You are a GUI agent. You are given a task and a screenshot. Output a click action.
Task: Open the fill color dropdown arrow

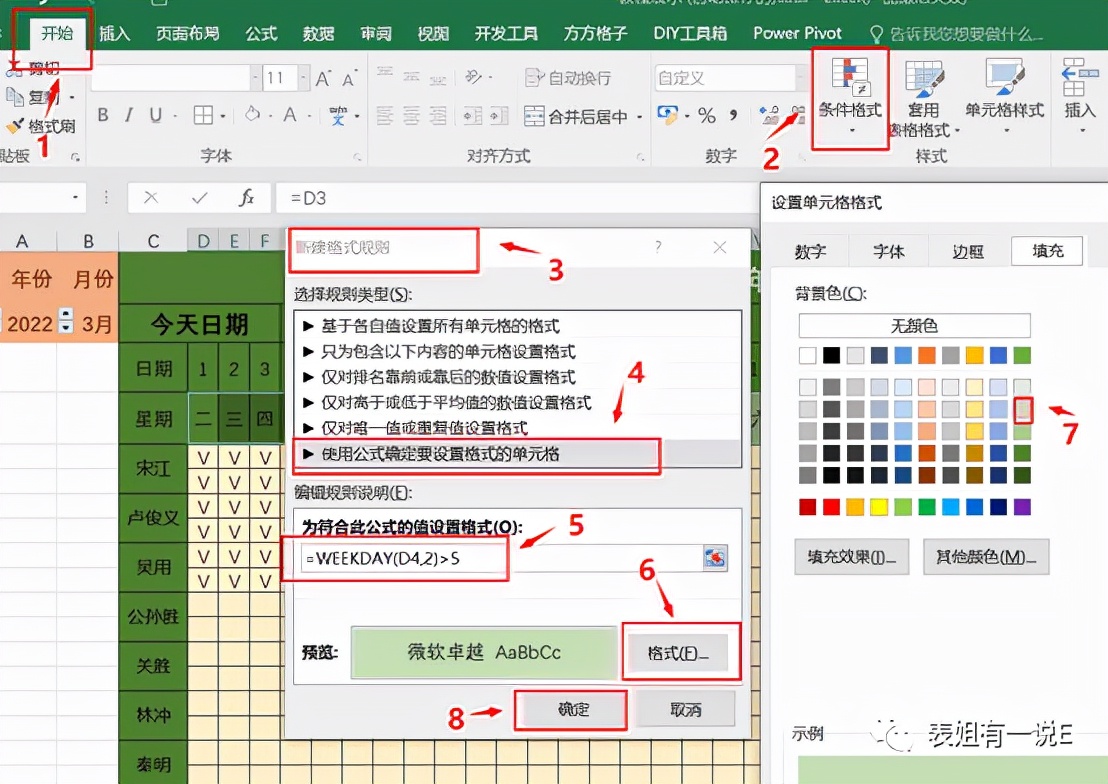click(x=270, y=114)
